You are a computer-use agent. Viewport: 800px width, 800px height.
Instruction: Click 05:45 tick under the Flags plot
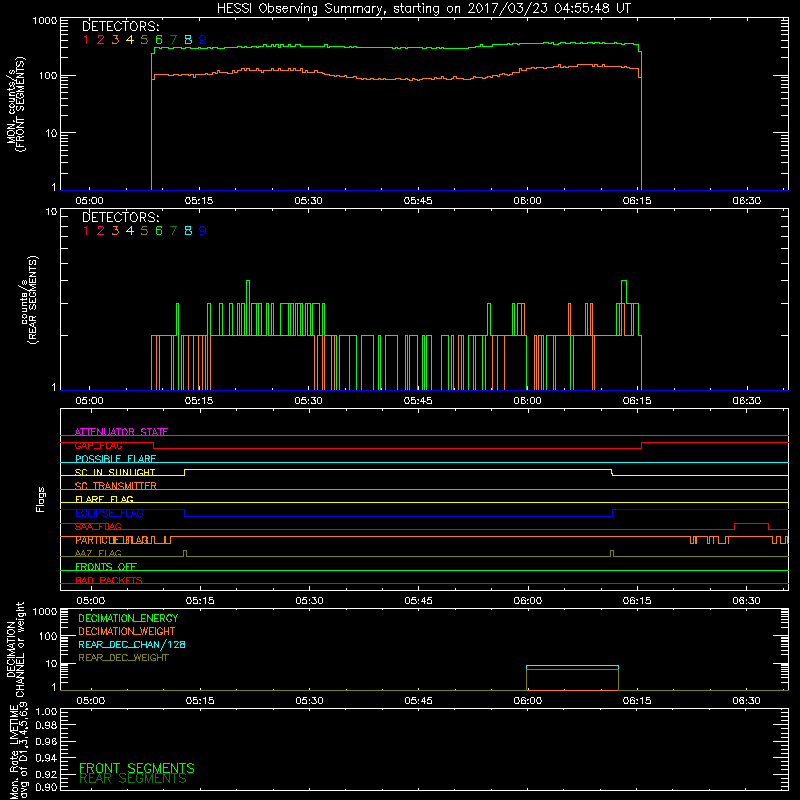pyautogui.click(x=418, y=601)
